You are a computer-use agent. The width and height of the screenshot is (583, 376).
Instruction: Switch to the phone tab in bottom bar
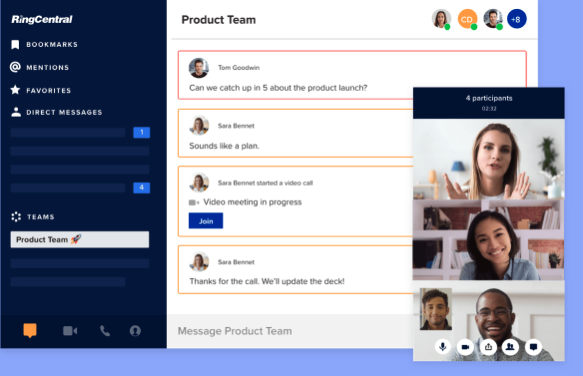click(x=105, y=331)
